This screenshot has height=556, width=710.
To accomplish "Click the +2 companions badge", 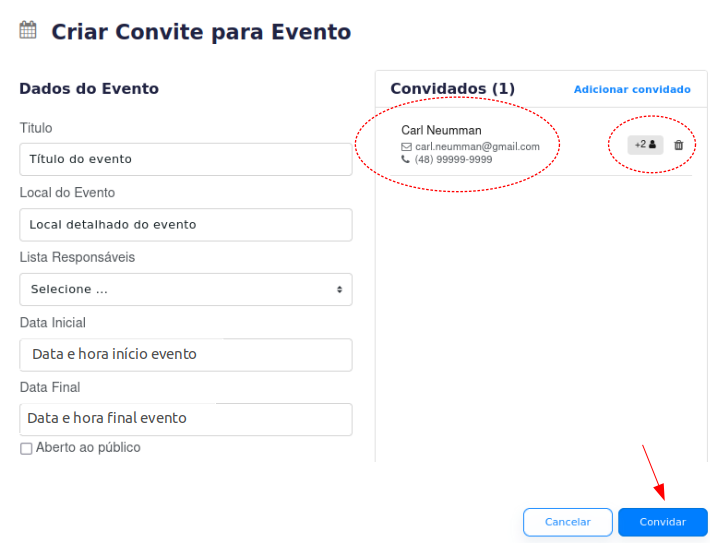I will (x=645, y=145).
